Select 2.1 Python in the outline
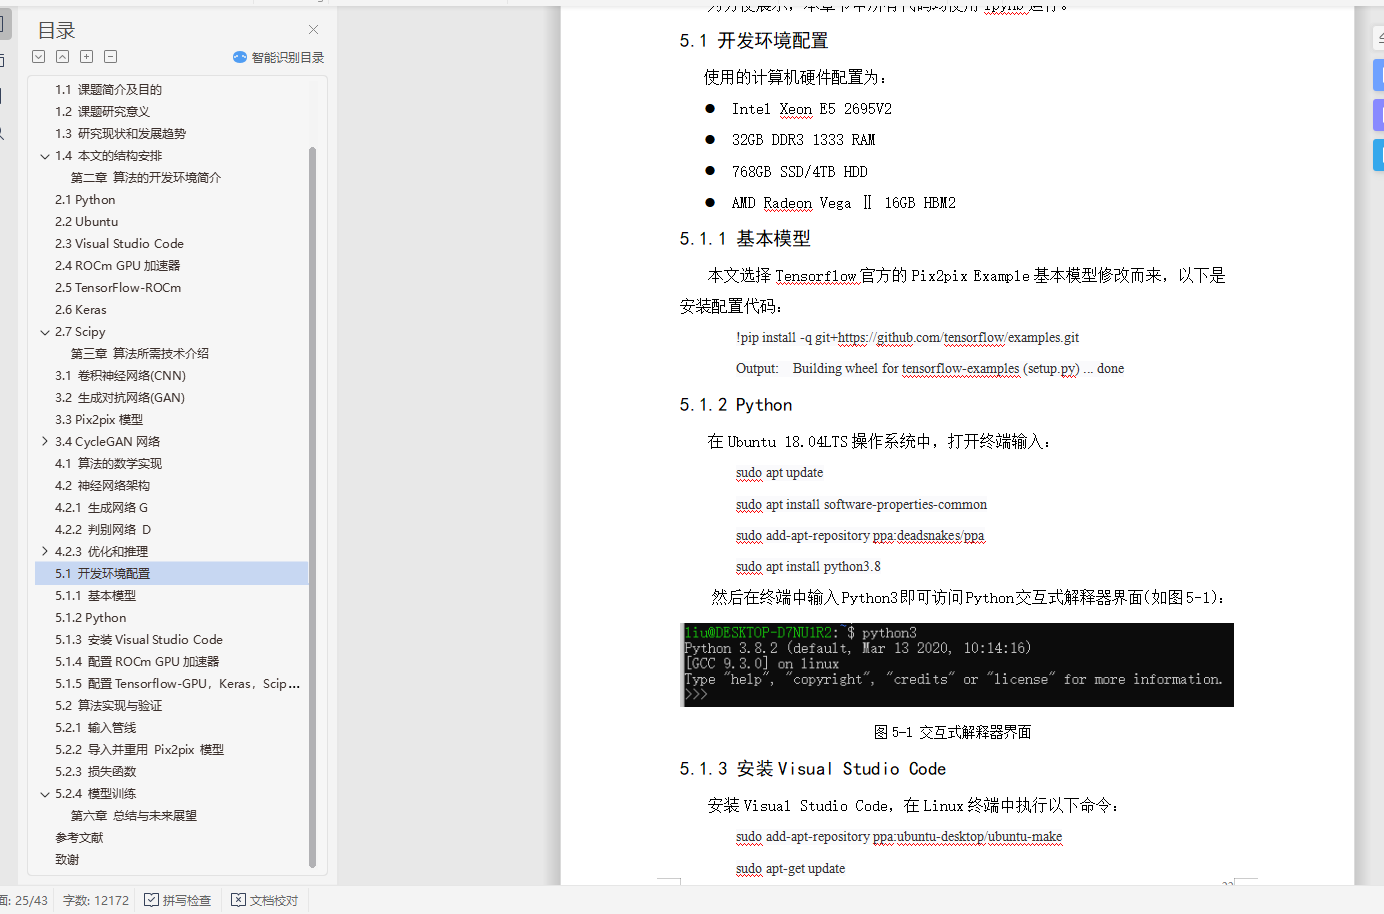1384x914 pixels. [85, 200]
